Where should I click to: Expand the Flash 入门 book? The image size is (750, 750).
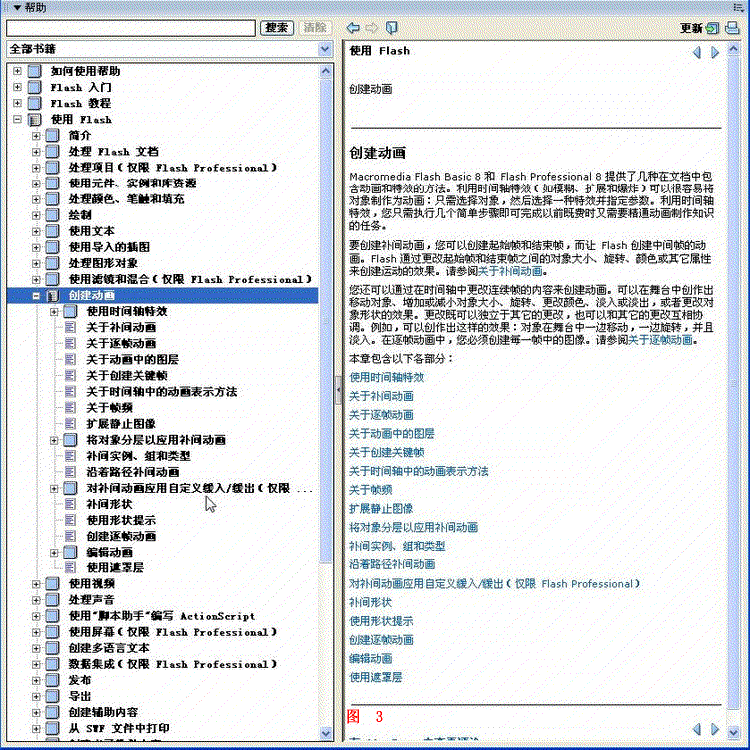[17, 87]
